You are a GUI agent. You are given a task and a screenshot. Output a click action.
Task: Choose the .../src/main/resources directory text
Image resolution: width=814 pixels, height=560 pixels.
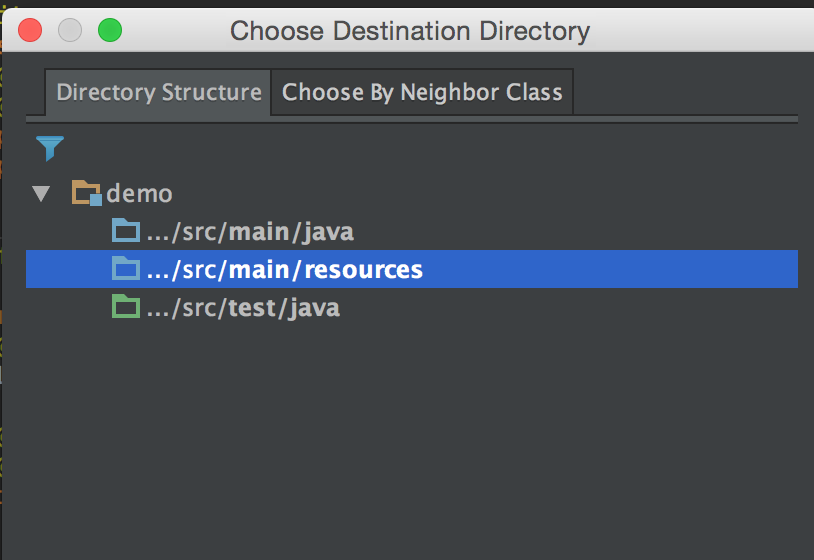point(284,270)
